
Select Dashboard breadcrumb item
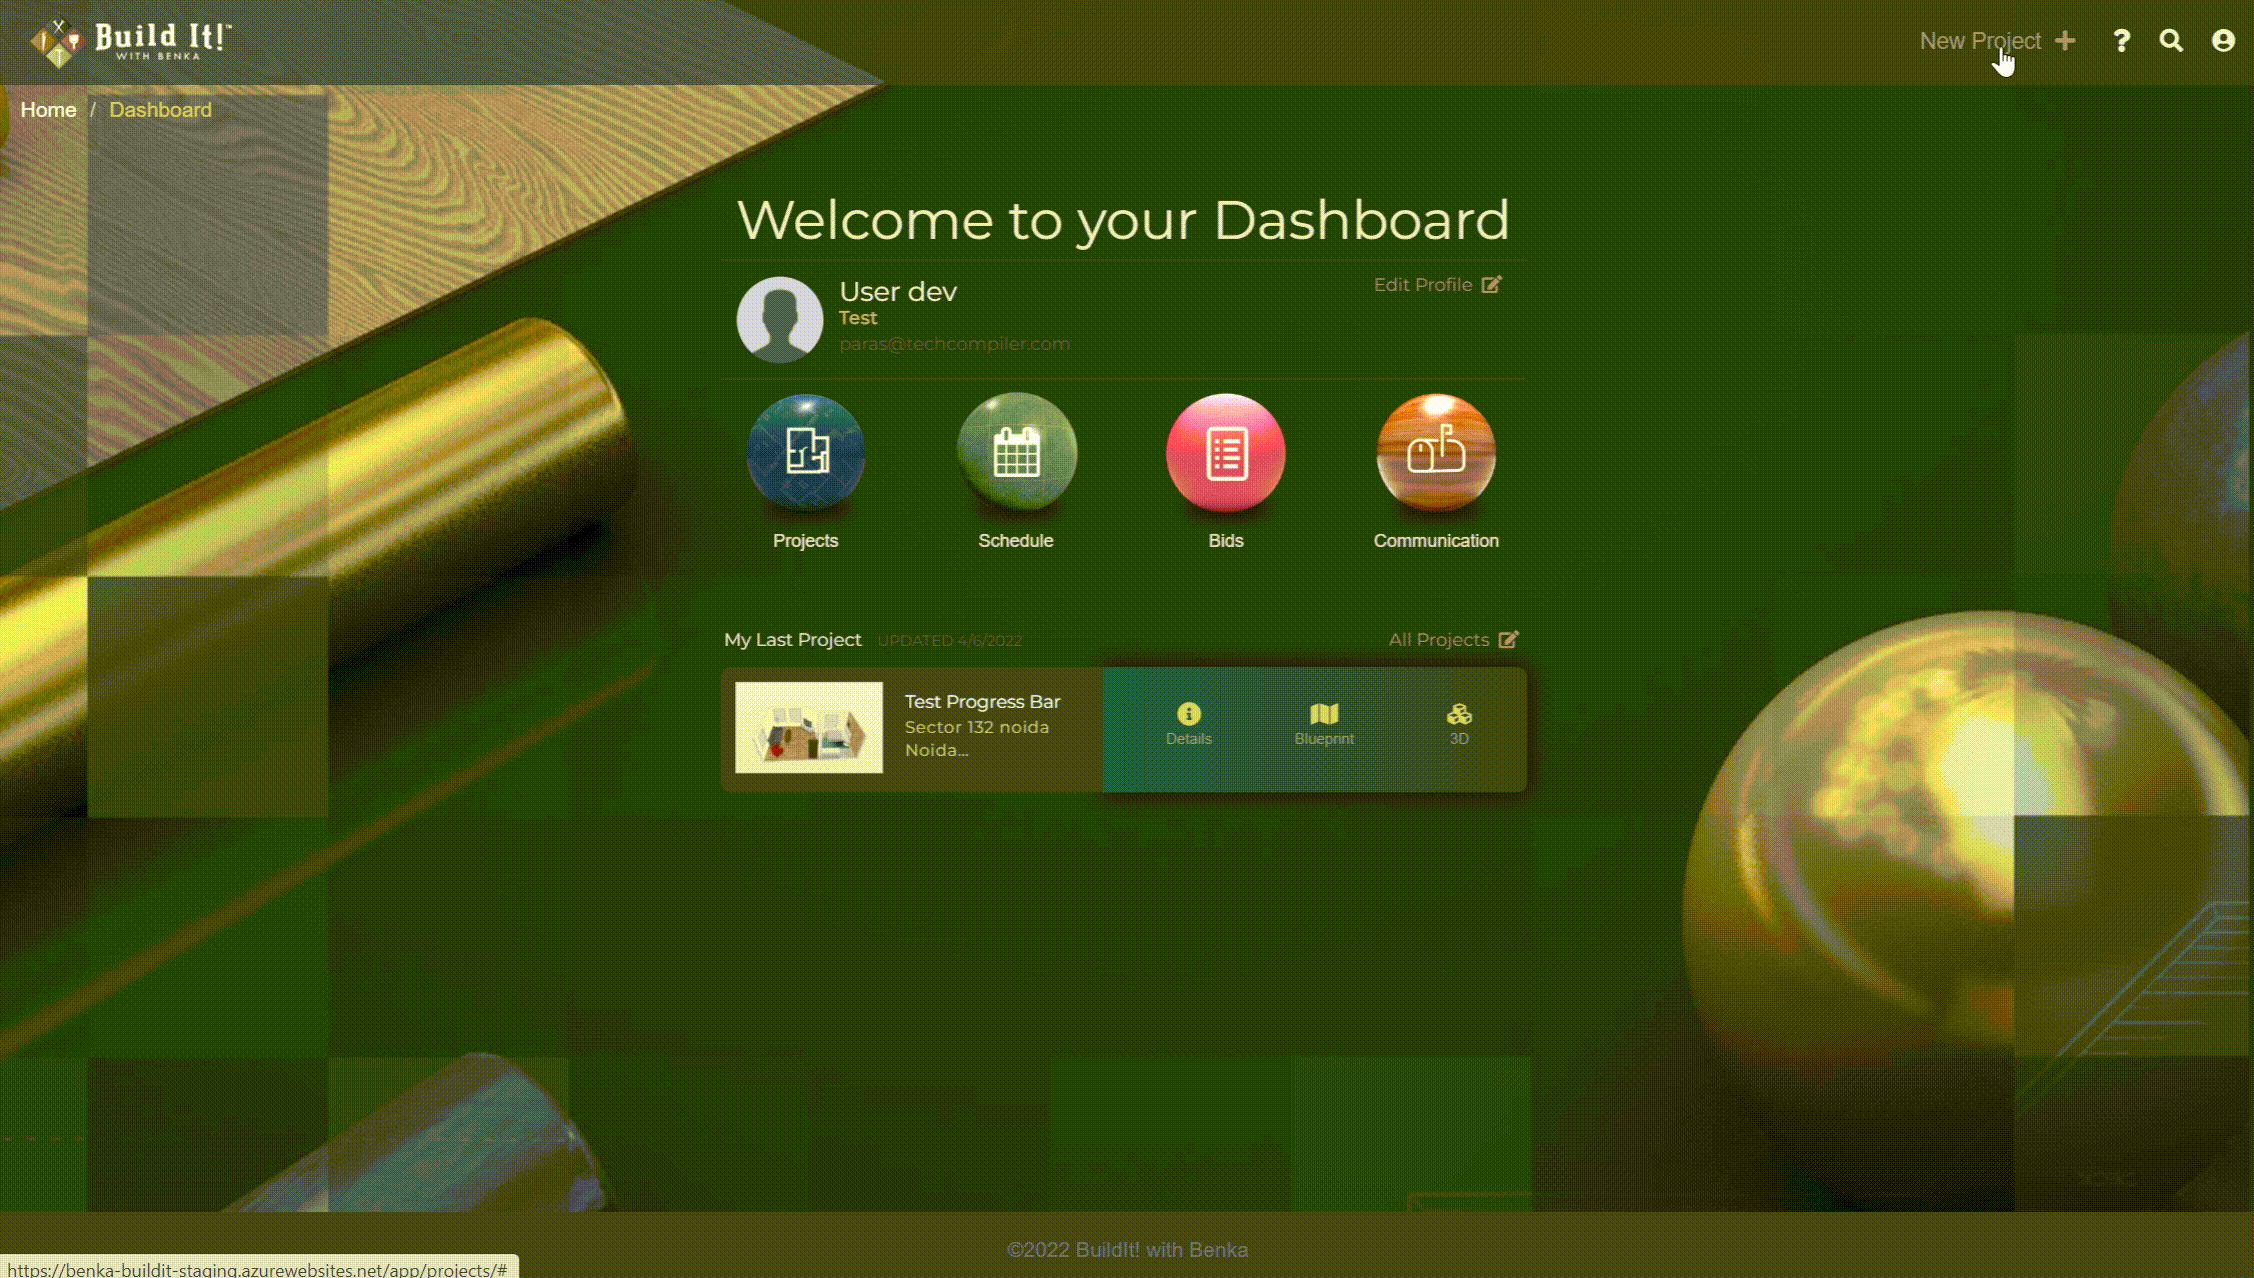click(160, 110)
